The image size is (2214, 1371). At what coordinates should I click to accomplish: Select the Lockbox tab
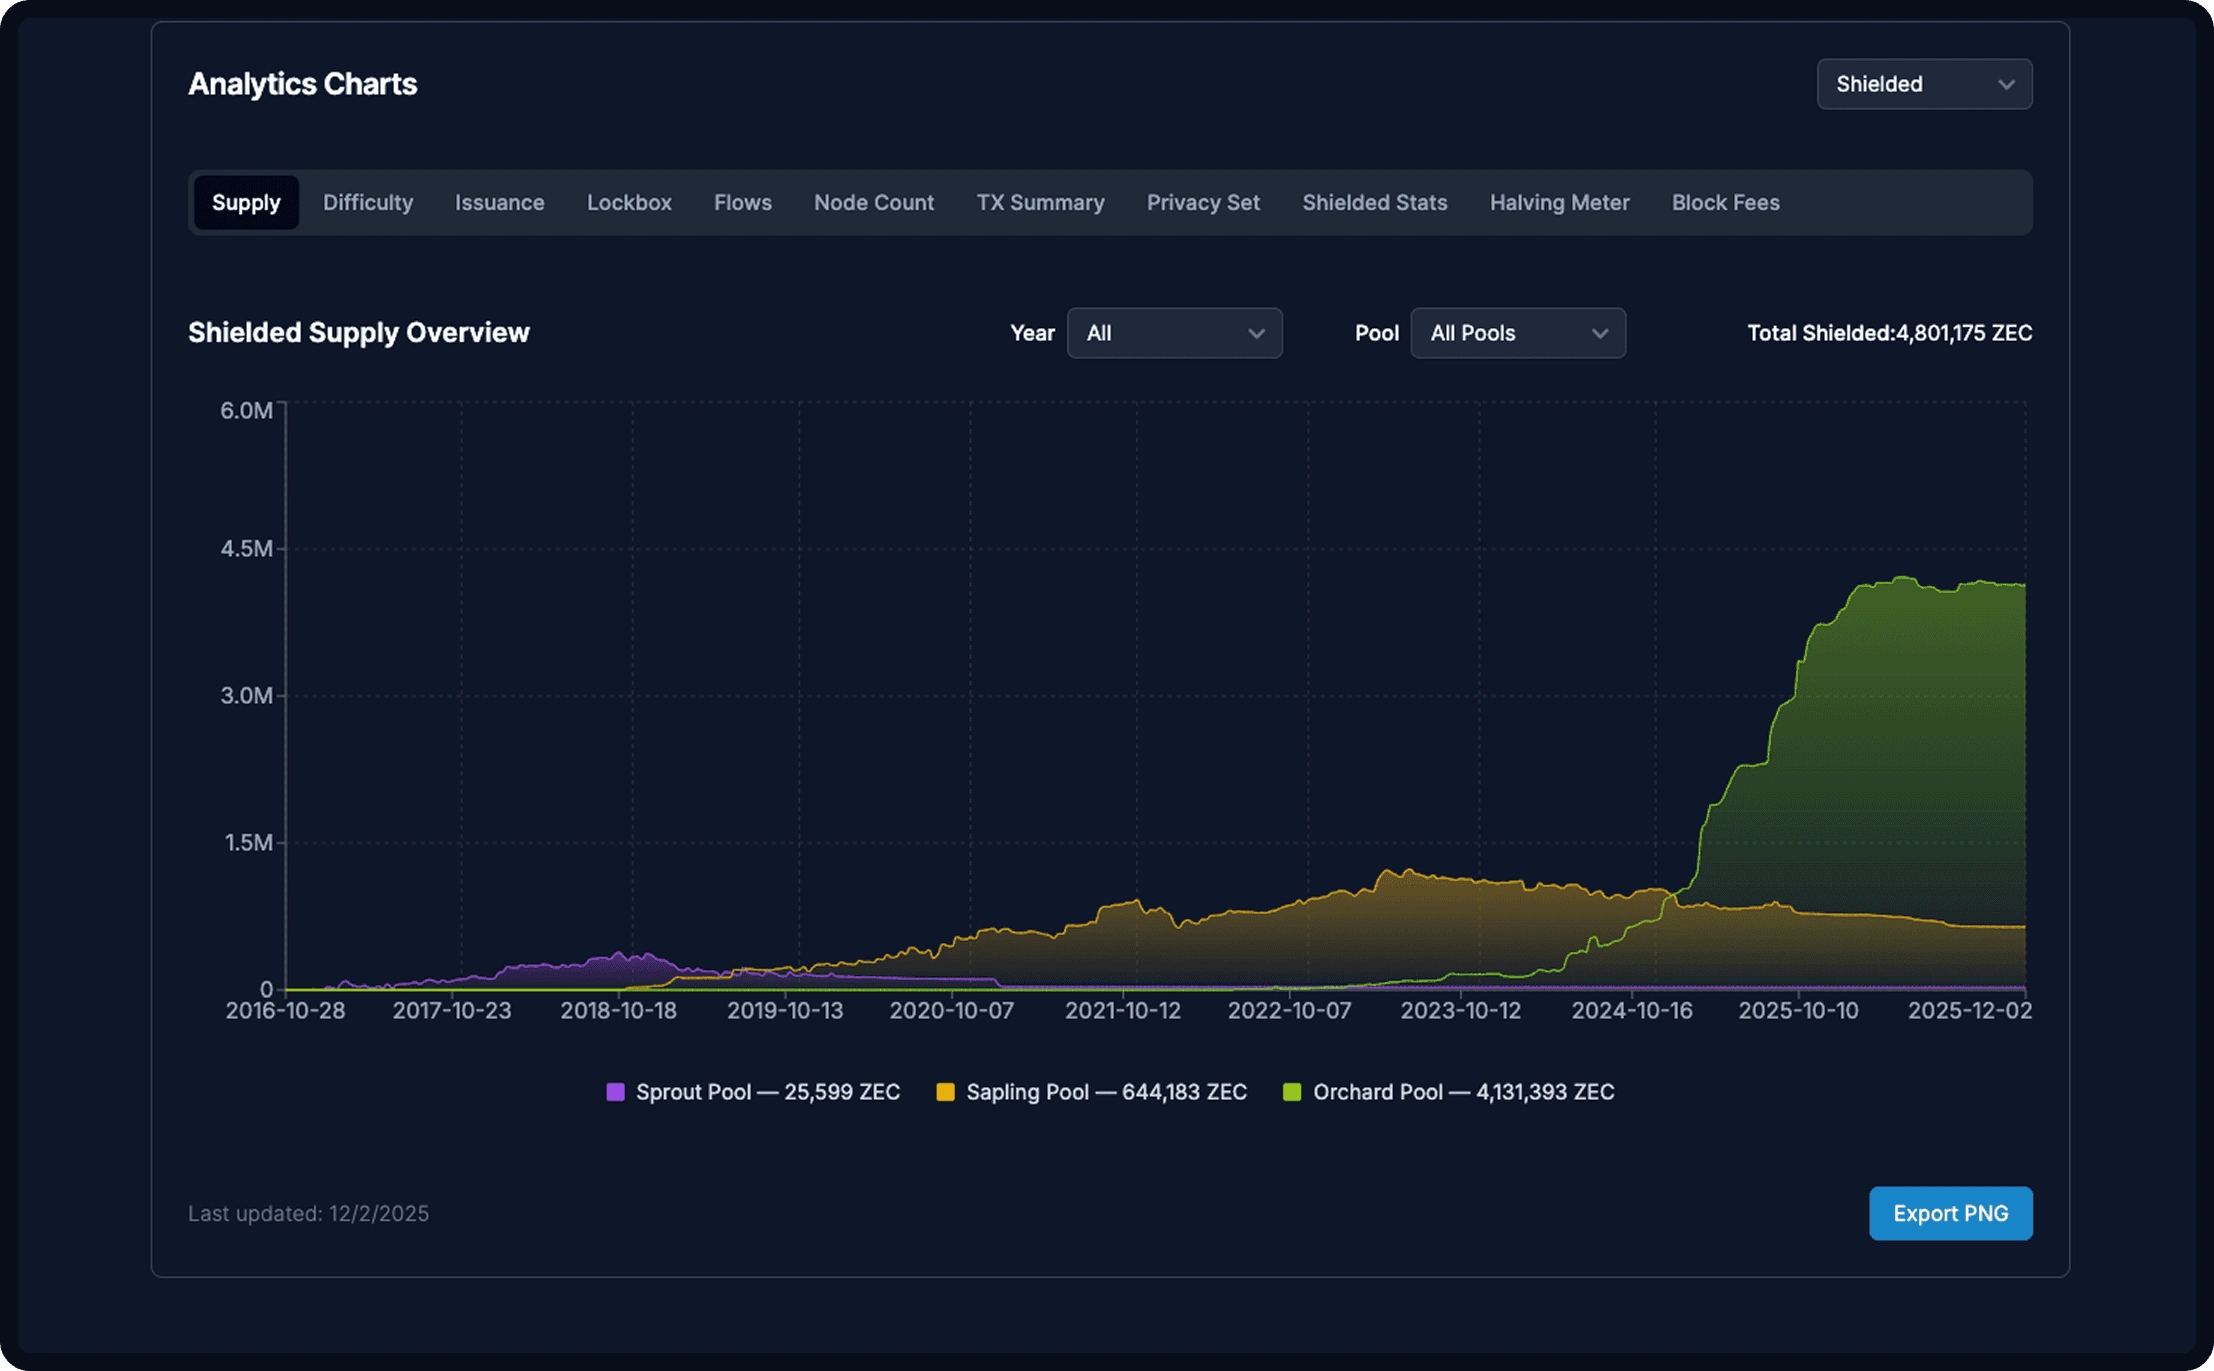[x=629, y=203]
